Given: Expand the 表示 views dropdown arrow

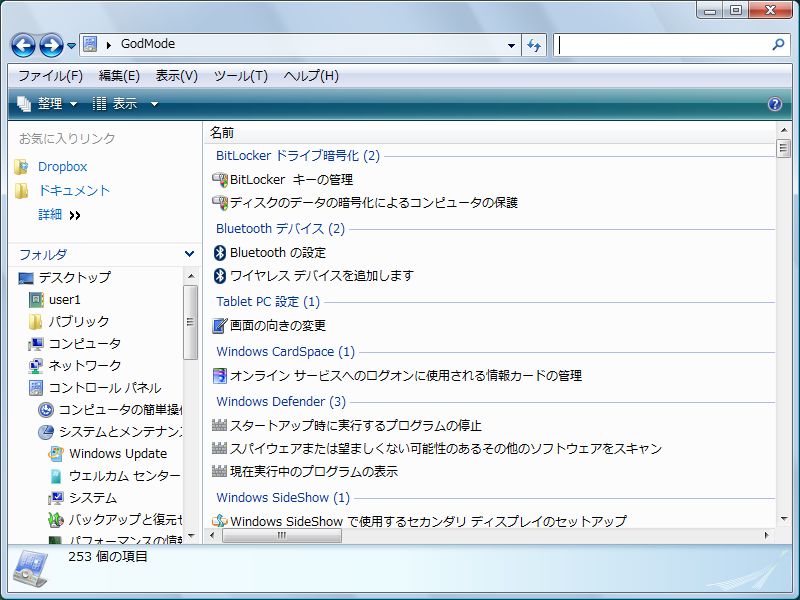Looking at the screenshot, I should click(154, 105).
